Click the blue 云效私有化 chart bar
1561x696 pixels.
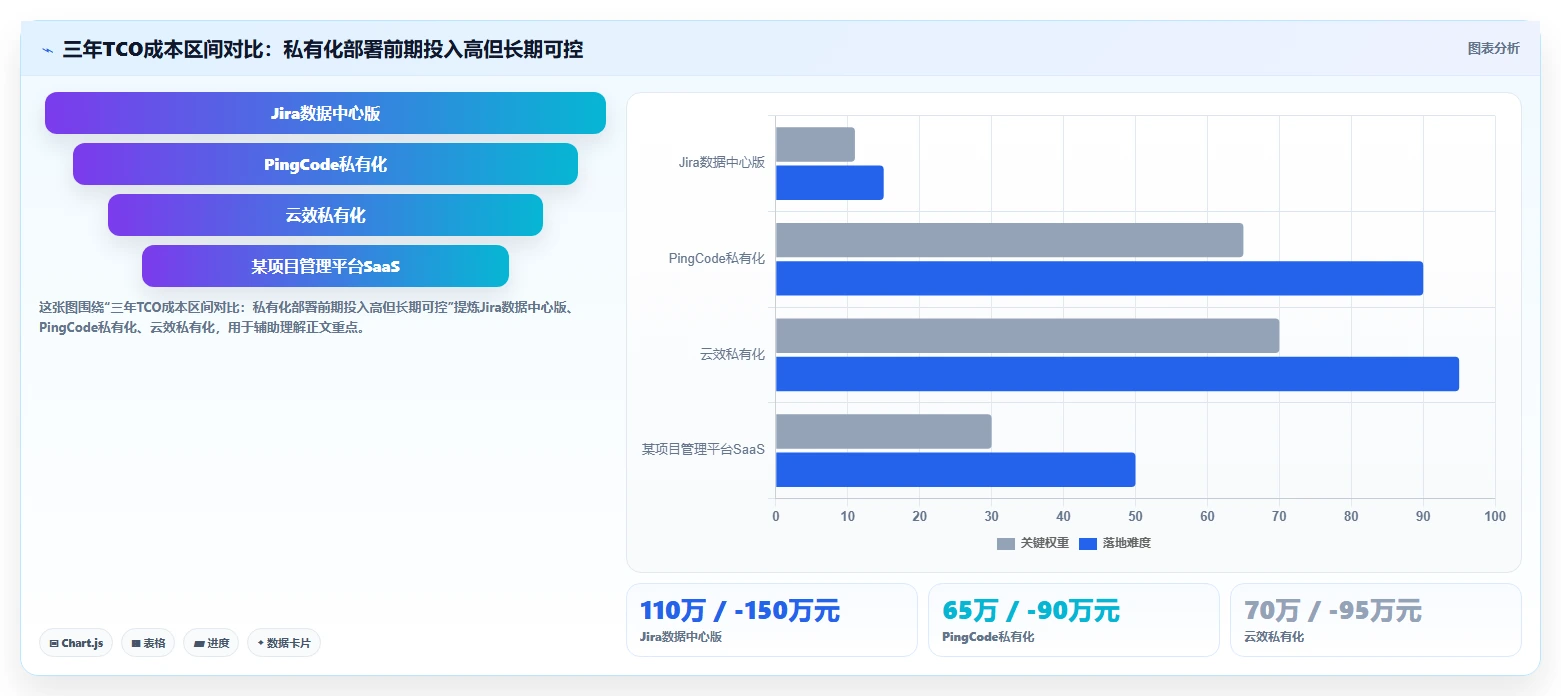click(x=1117, y=374)
